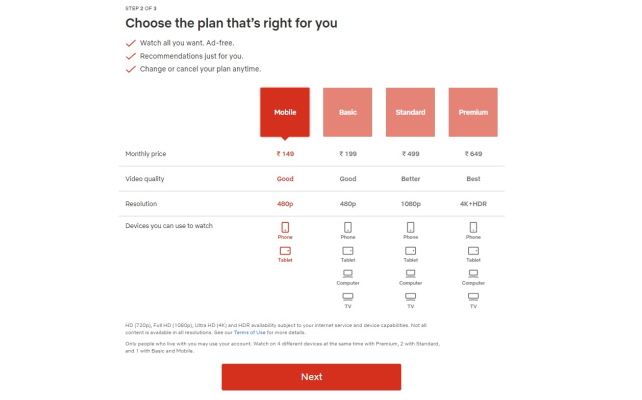Click the 1080p resolution under Standard

[x=411, y=204]
